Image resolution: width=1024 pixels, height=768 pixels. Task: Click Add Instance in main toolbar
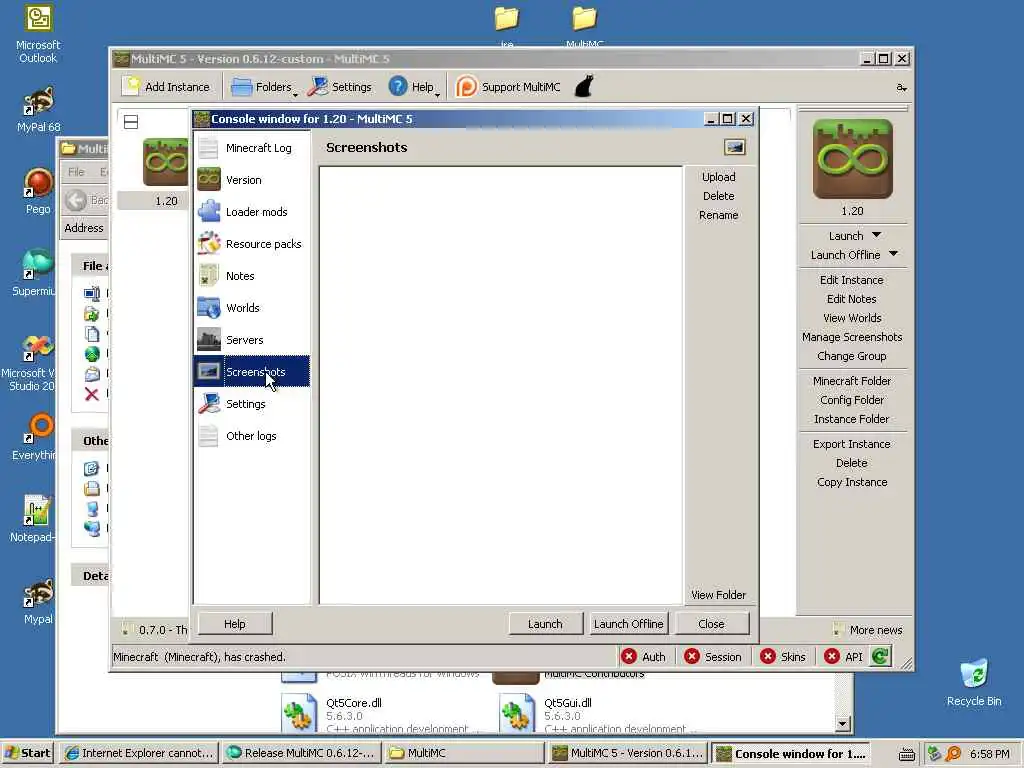pos(168,87)
